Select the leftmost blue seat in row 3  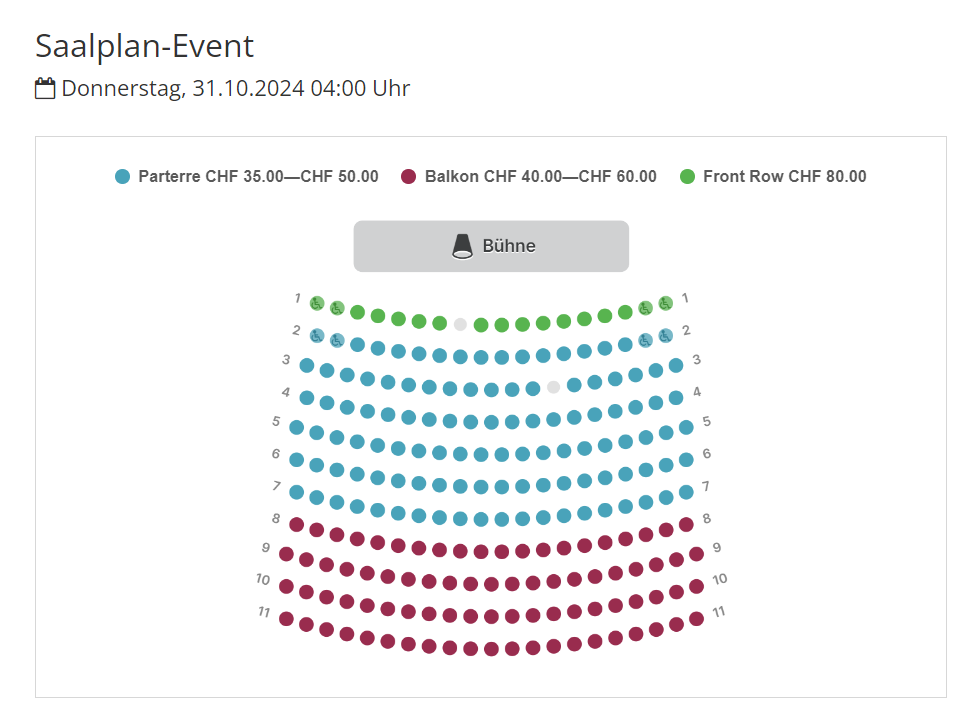click(307, 366)
